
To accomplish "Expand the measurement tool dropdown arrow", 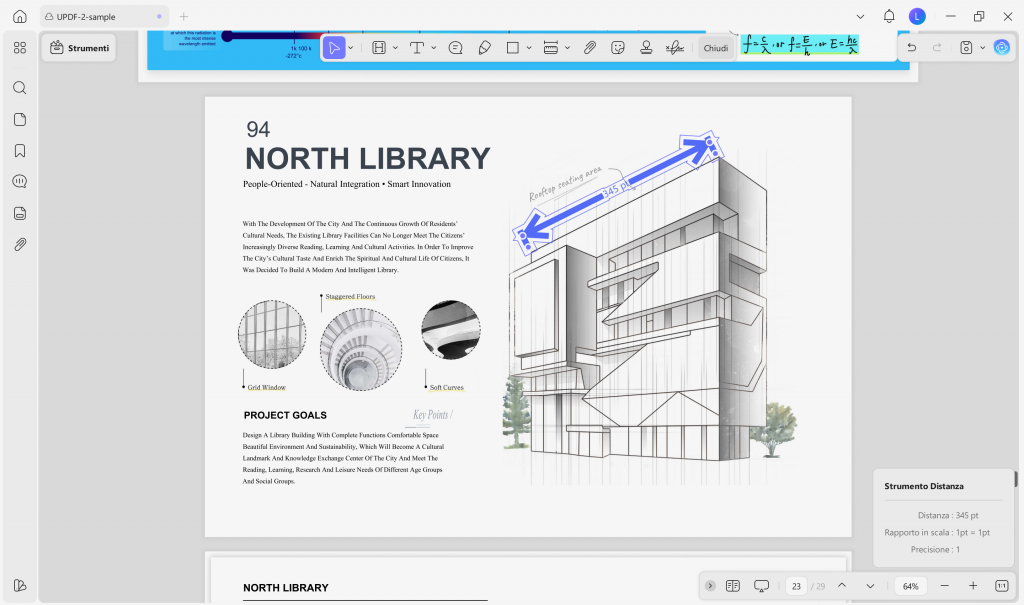I will 568,48.
